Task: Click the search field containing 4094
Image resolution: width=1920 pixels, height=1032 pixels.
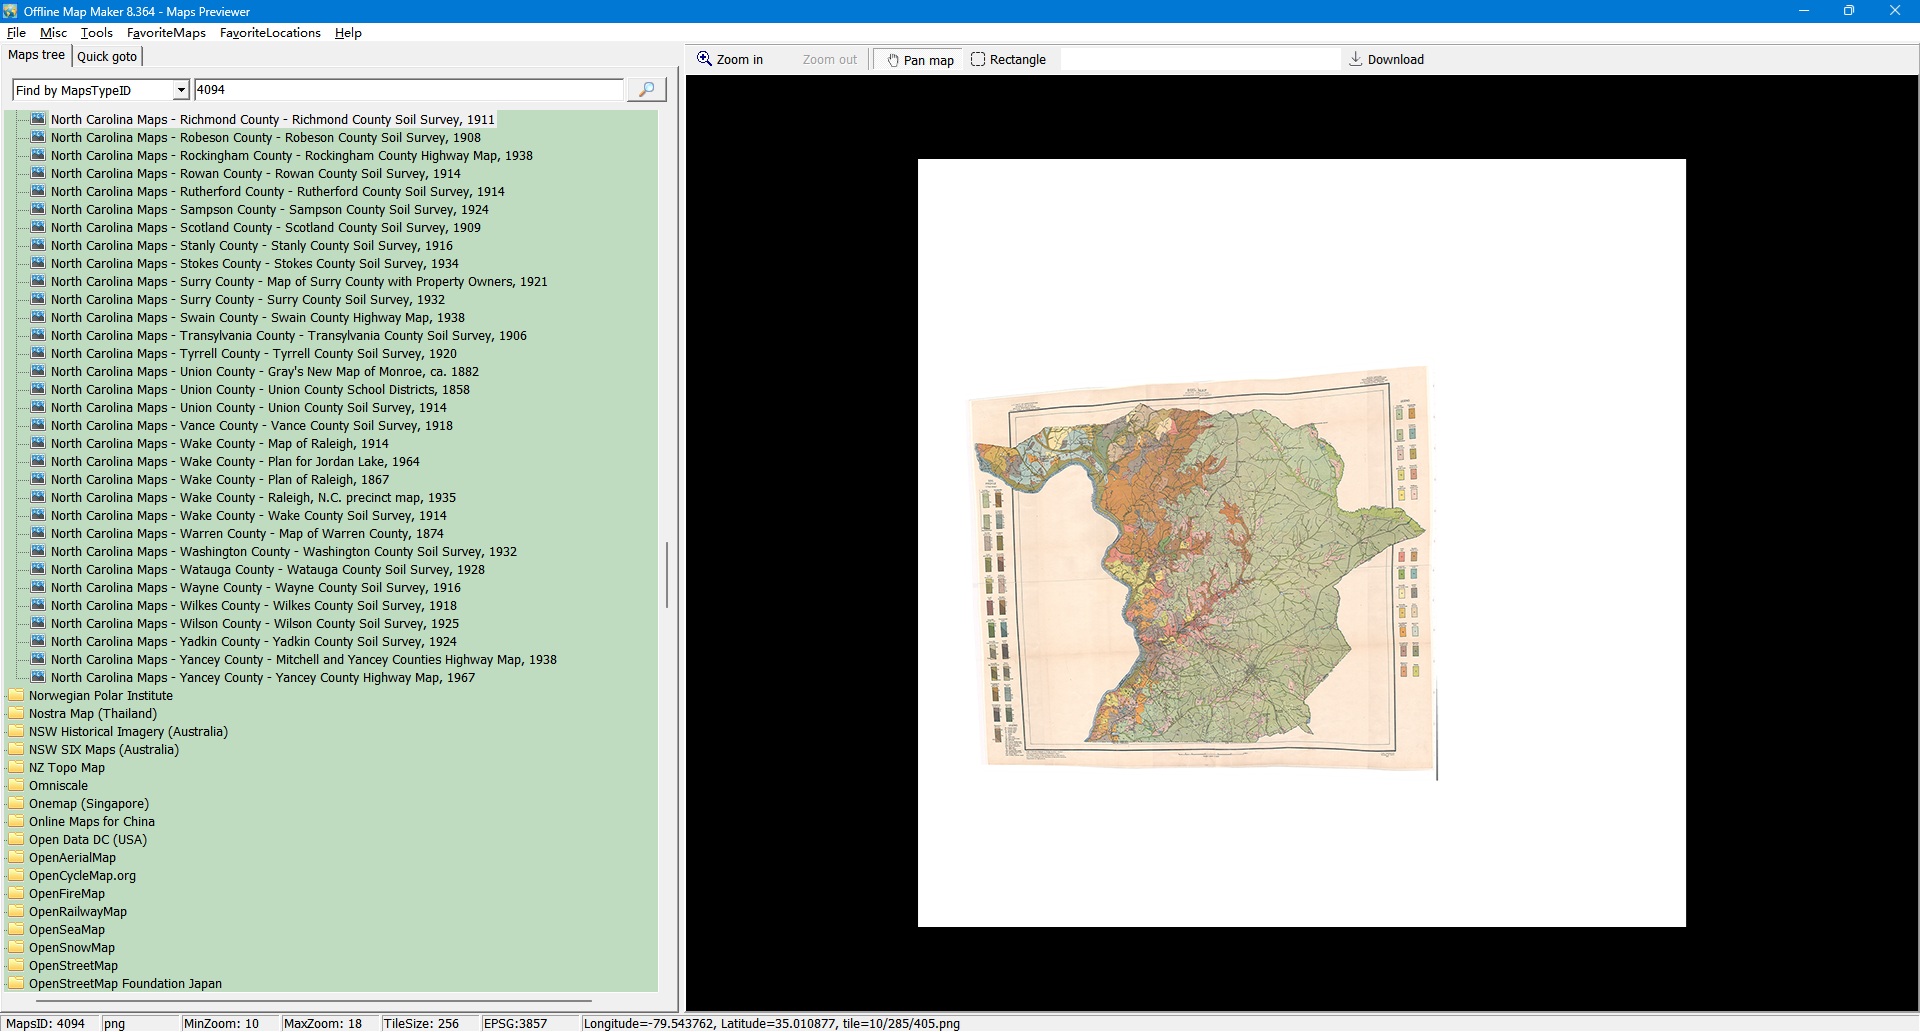Action: [x=408, y=90]
